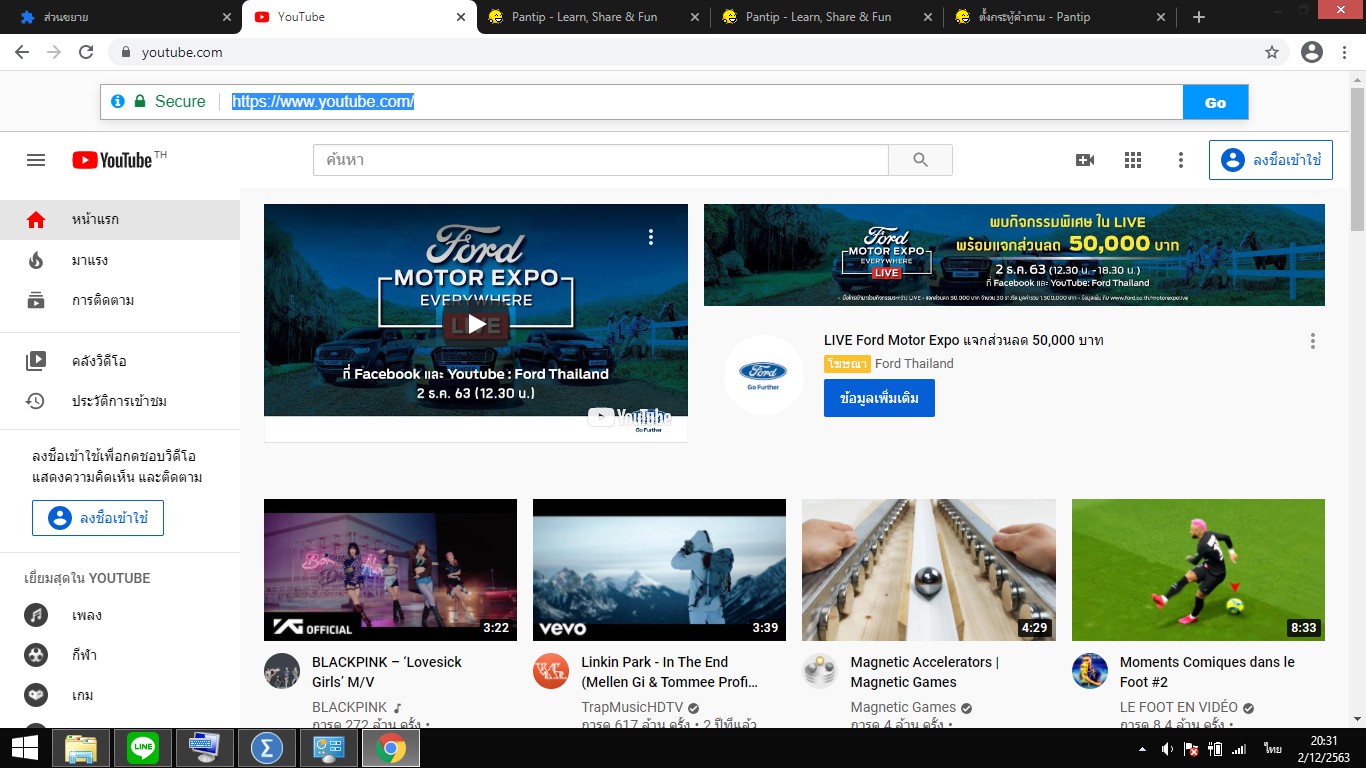Select หน้าแรก in sidebar
1366x768 pixels.
click(120, 220)
